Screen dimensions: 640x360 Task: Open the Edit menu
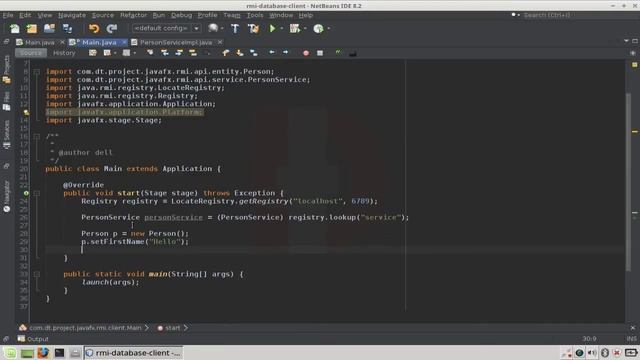(25, 15)
